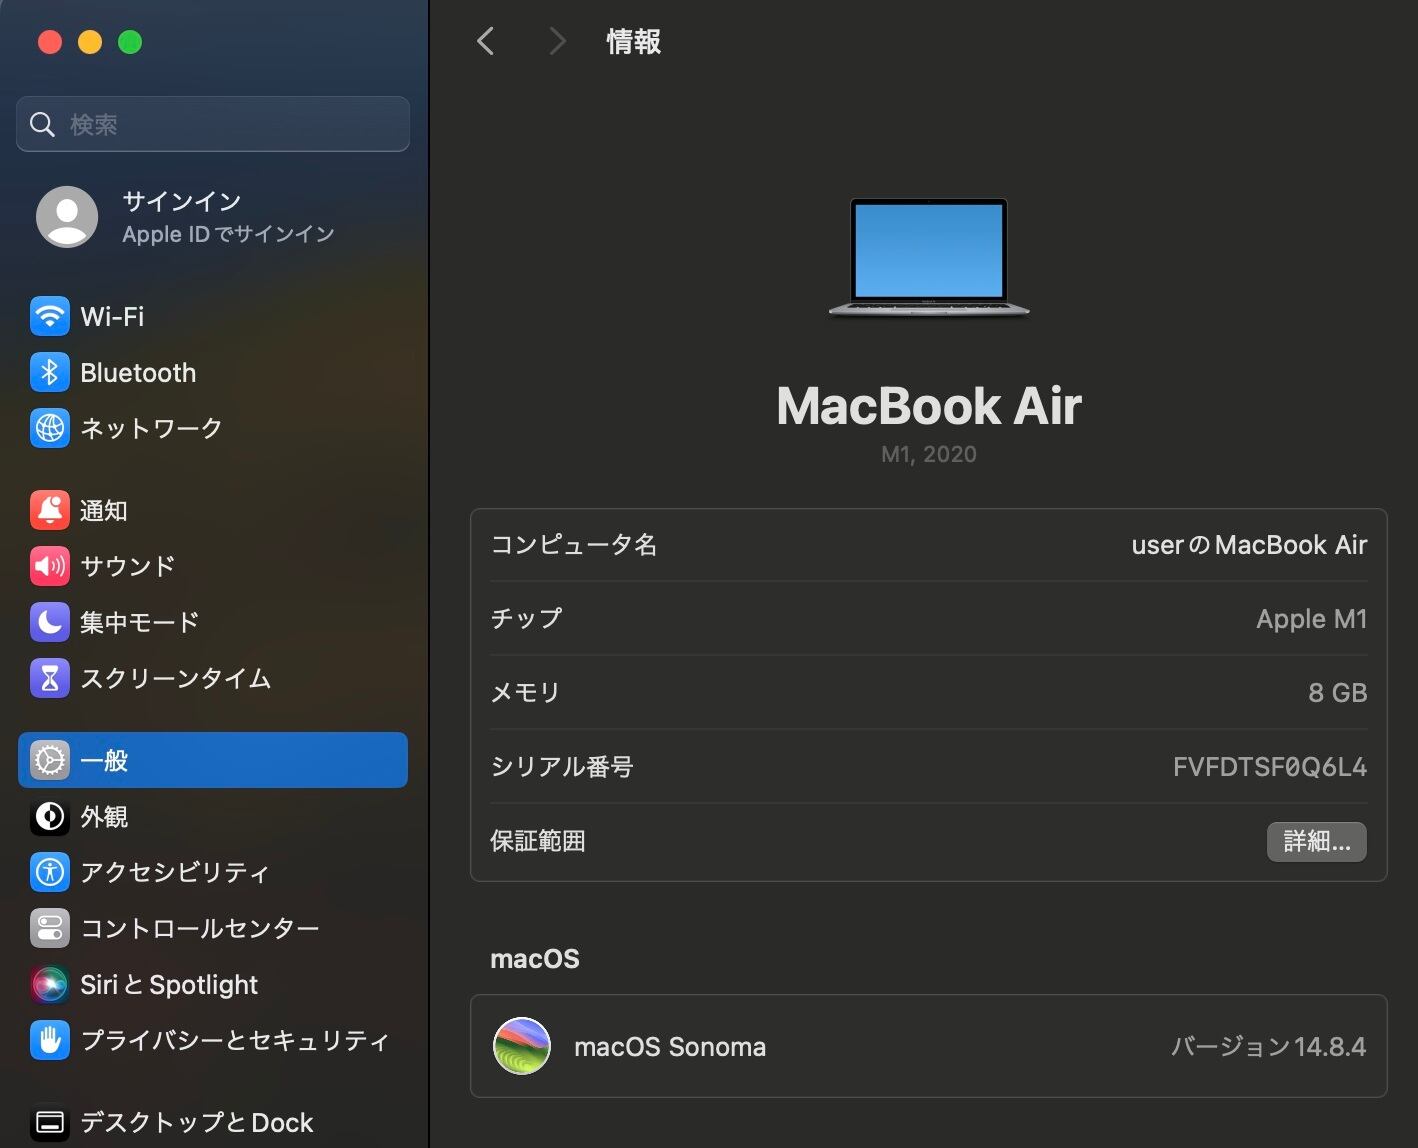Click the 一般 gear icon
The width and height of the screenshot is (1418, 1148).
tap(49, 761)
